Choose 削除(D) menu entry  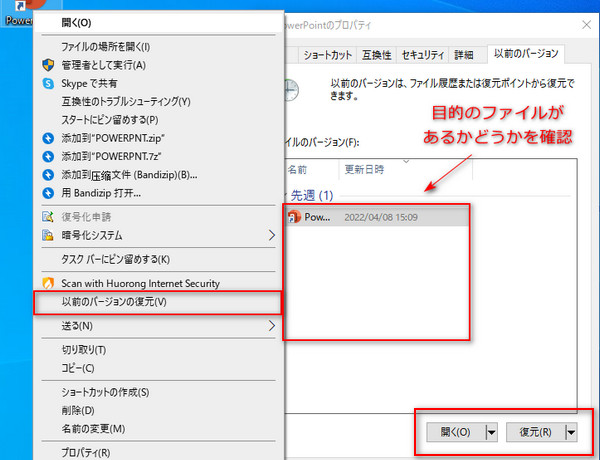coord(158,411)
